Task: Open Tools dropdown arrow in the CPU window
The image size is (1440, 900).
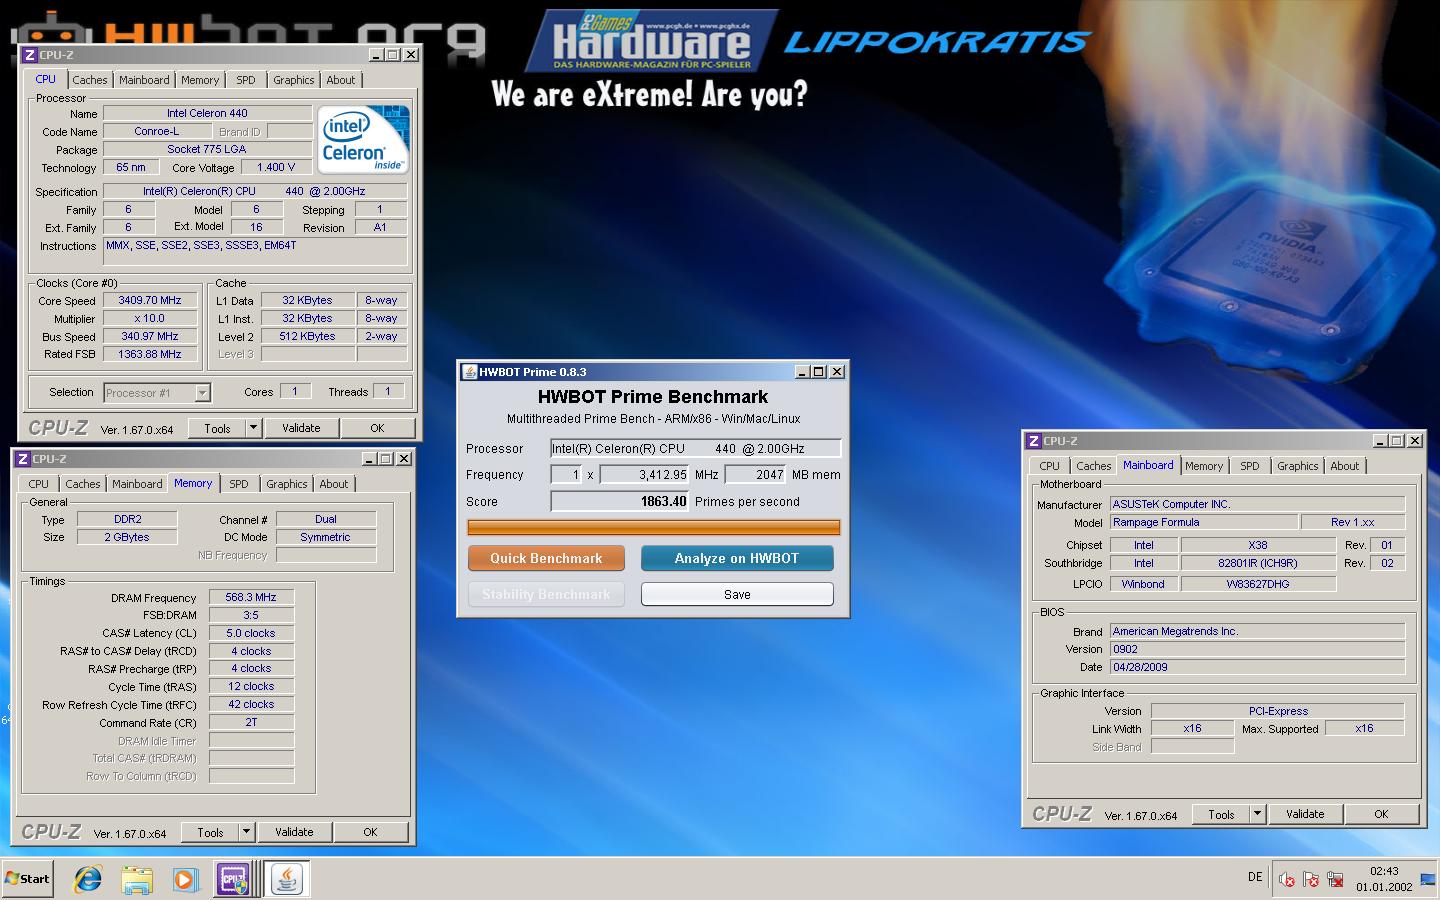Action: pyautogui.click(x=253, y=428)
